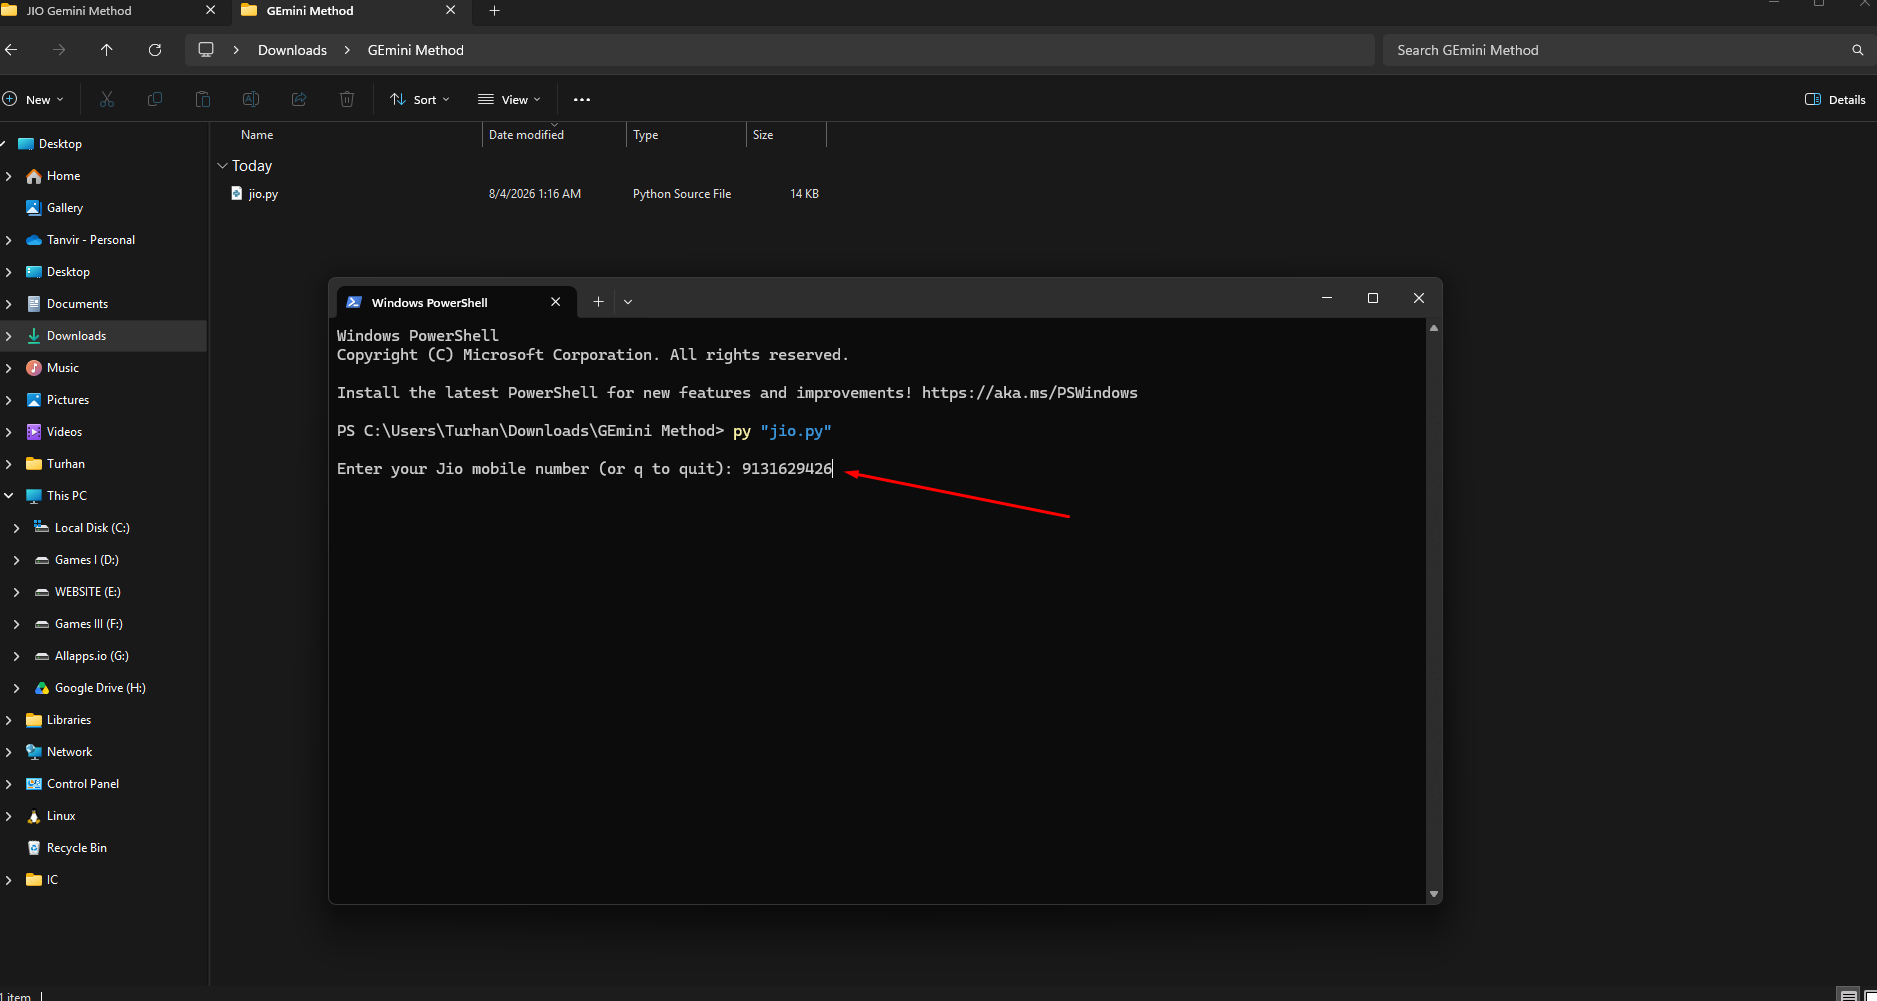Open Documents in the sidebar
The height and width of the screenshot is (1001, 1877).
[77, 304]
